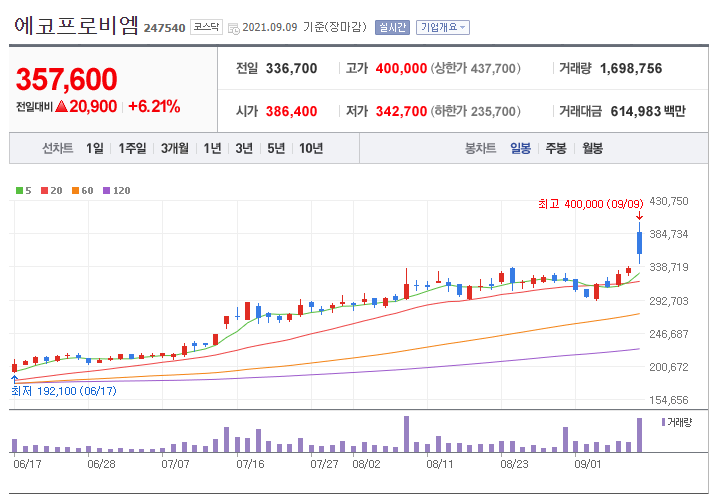The image size is (709, 494).
Task: Click the 코스닥 market badge
Action: pyautogui.click(x=206, y=27)
